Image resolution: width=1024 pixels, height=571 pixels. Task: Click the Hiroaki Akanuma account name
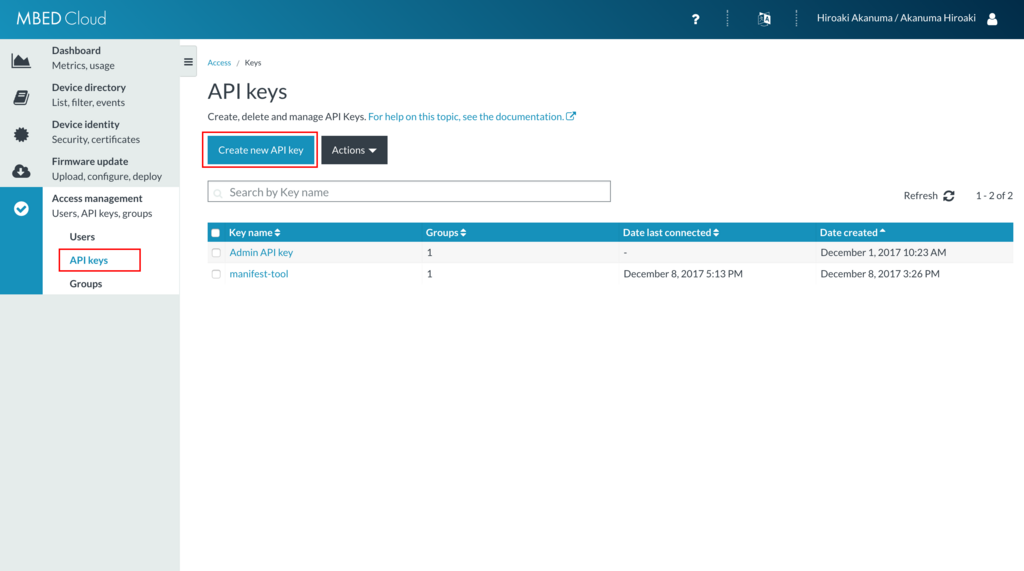pyautogui.click(x=896, y=18)
